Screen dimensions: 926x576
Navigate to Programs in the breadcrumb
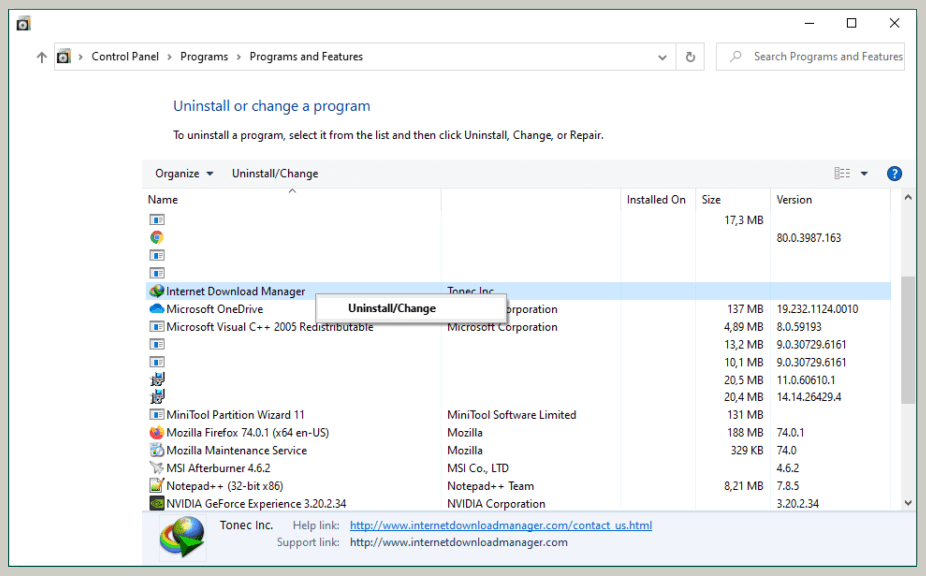tap(204, 56)
